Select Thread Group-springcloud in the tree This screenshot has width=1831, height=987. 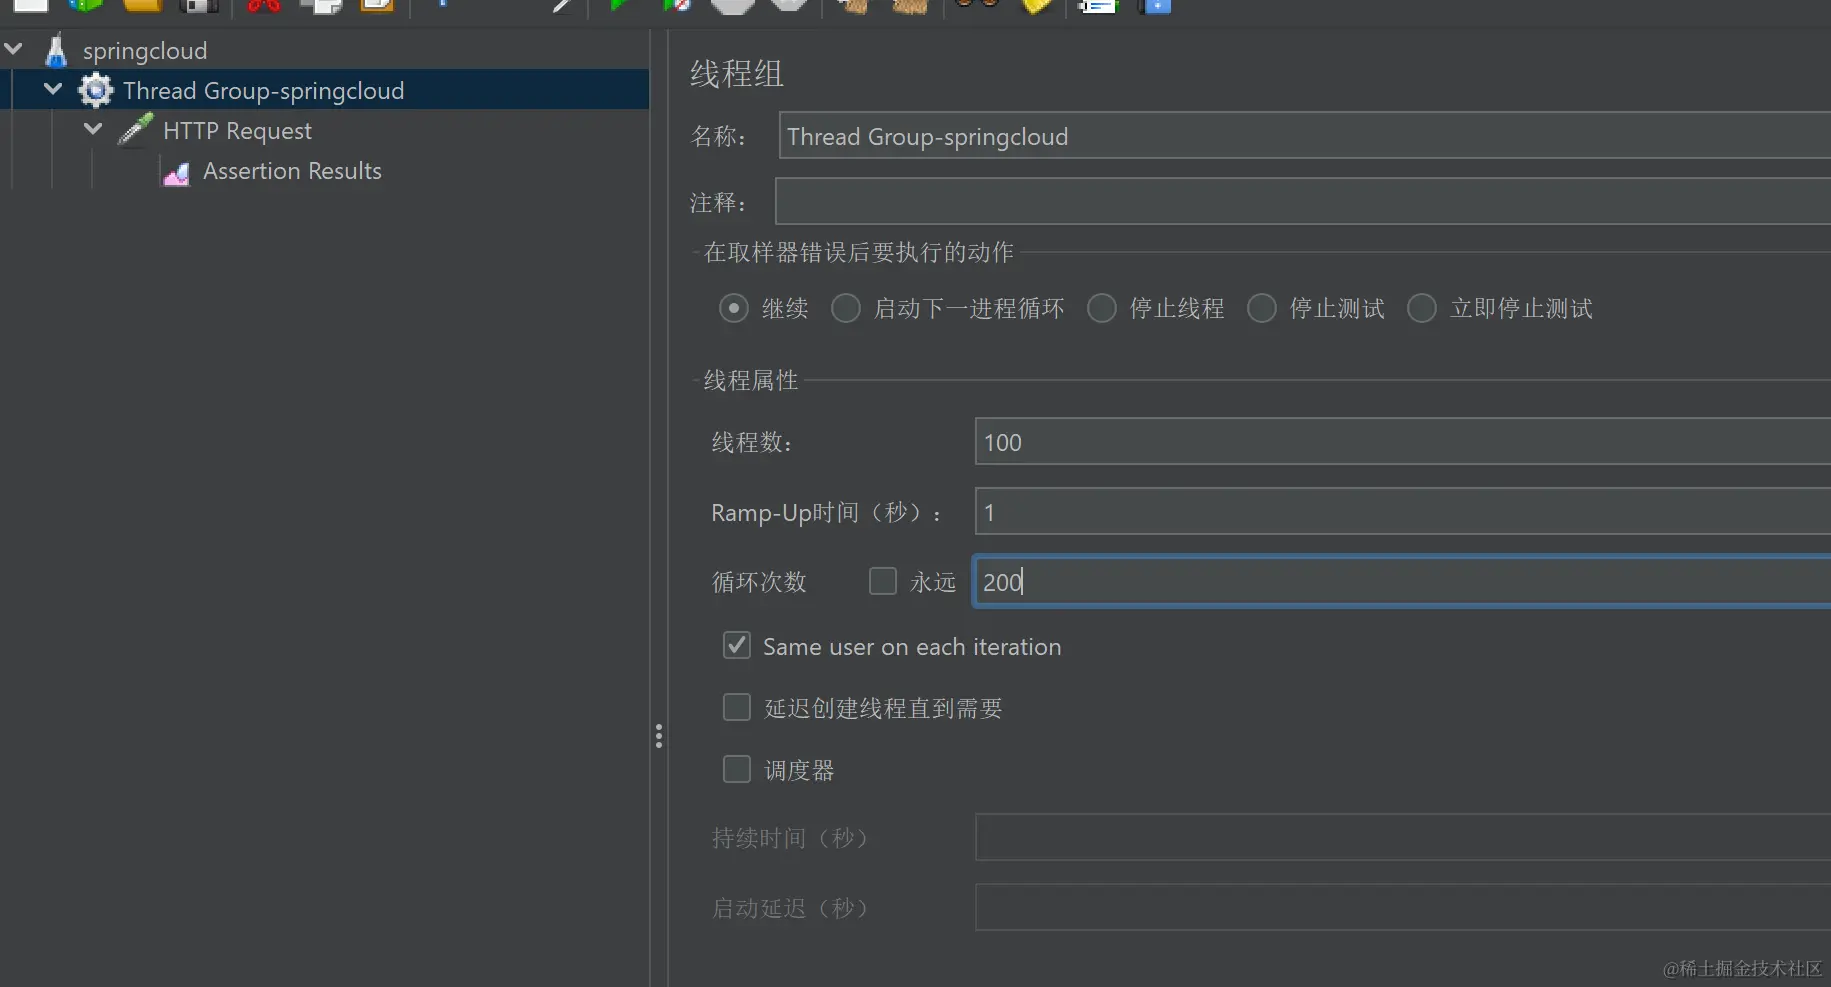pos(263,91)
